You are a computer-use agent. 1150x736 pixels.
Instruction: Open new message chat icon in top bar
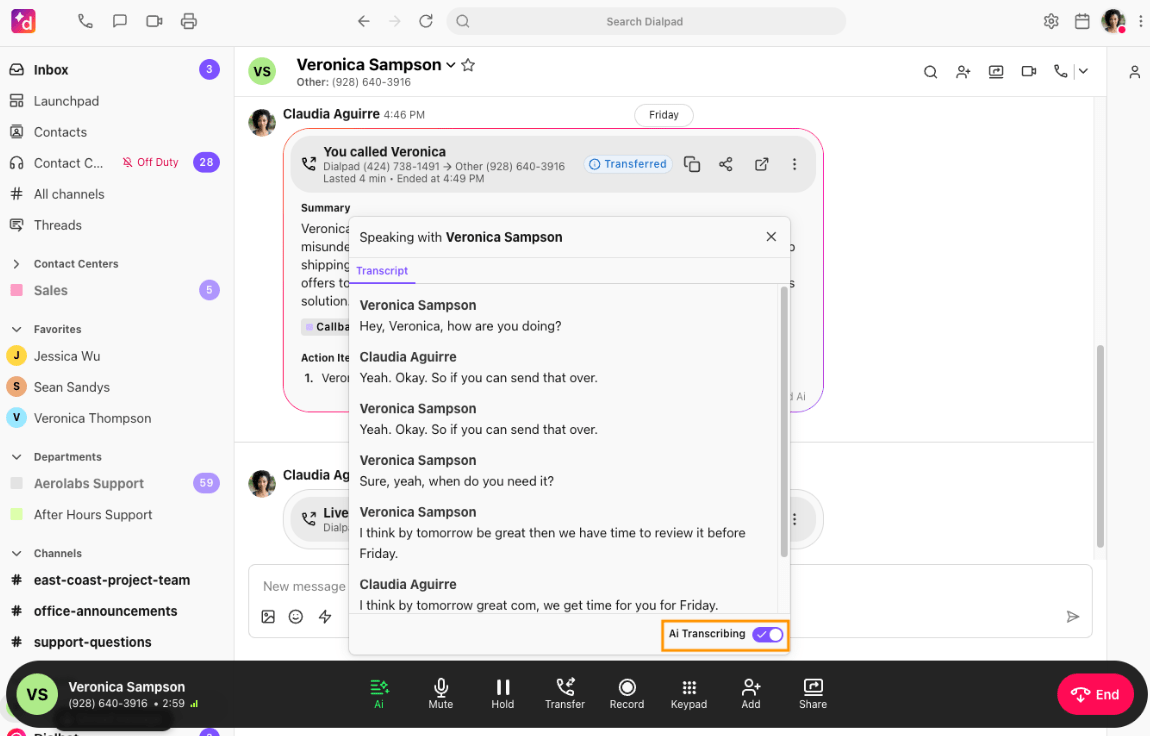click(120, 21)
